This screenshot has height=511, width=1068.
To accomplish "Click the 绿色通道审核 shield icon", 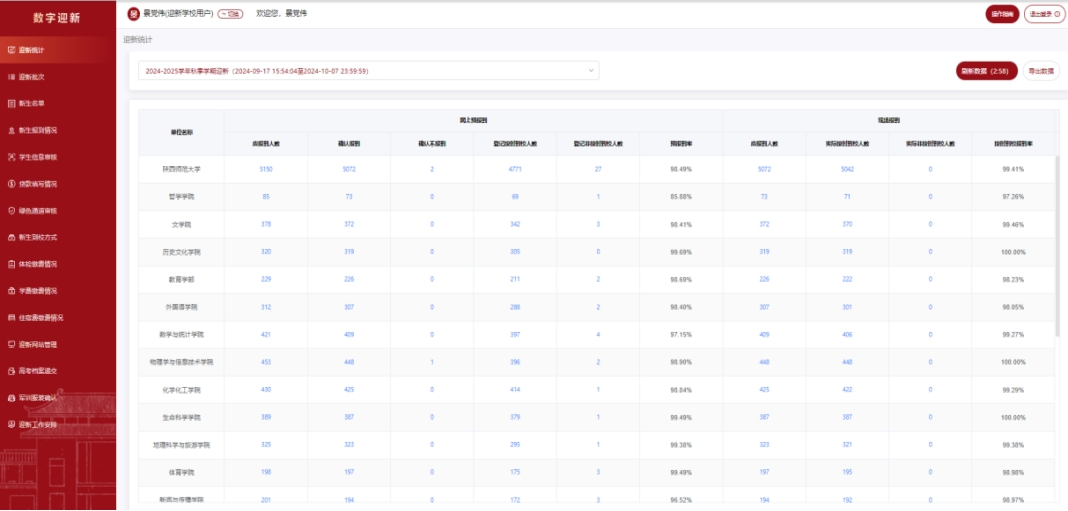I will point(10,211).
